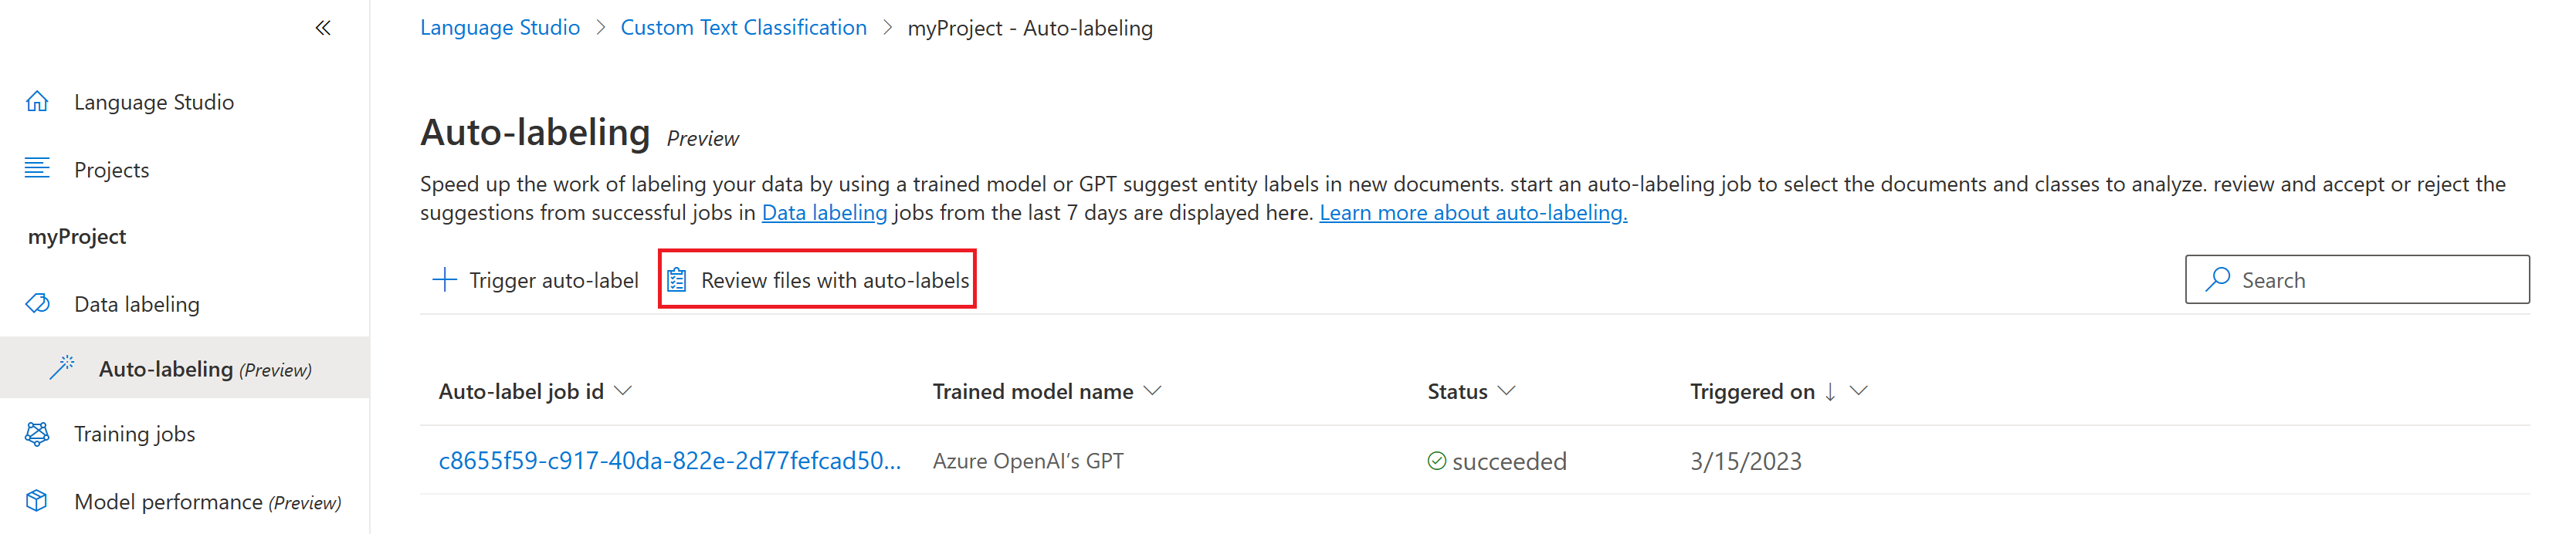2576x534 pixels.
Task: Click the Search input field
Action: click(x=2356, y=279)
